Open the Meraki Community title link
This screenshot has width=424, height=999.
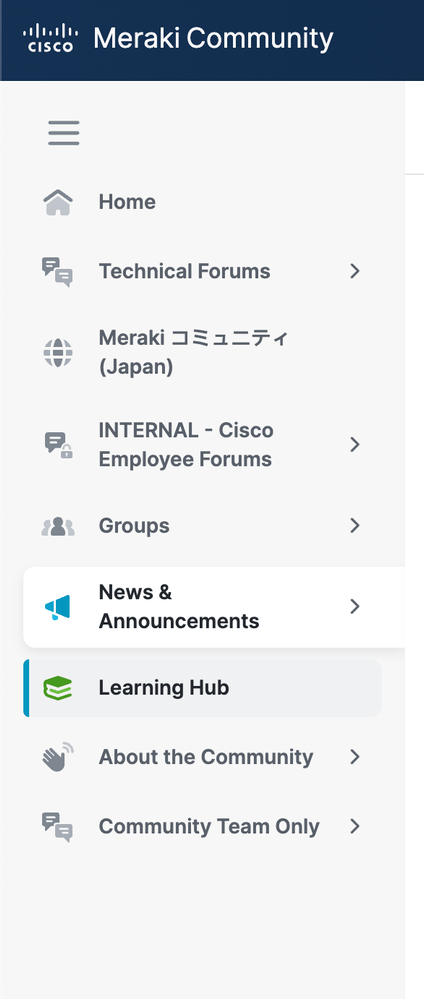click(x=213, y=38)
